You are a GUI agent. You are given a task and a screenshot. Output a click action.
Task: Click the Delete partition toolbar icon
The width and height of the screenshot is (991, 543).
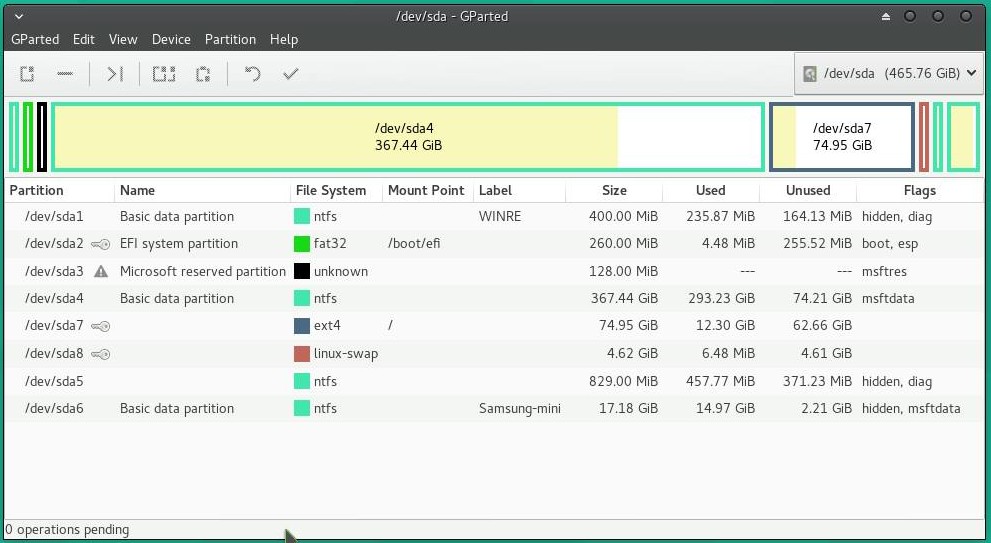tap(64, 74)
